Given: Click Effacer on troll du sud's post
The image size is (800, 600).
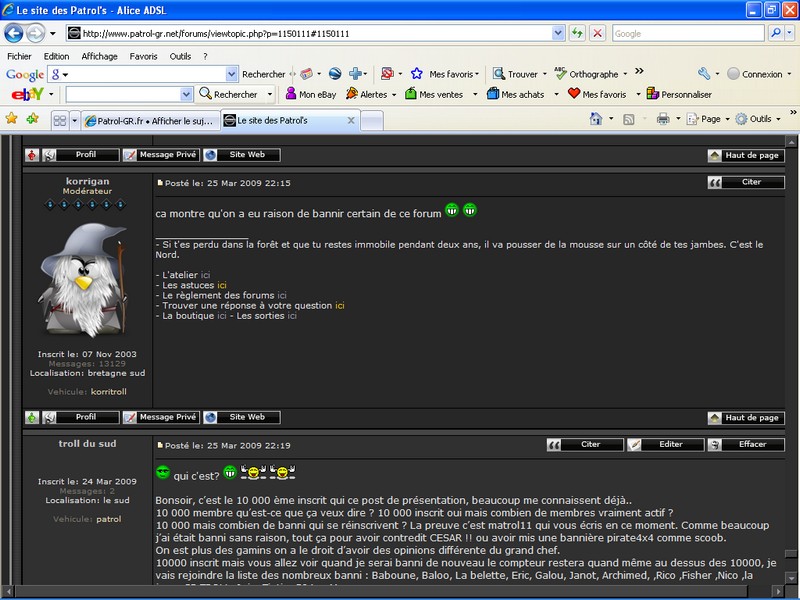Looking at the screenshot, I should [x=746, y=445].
